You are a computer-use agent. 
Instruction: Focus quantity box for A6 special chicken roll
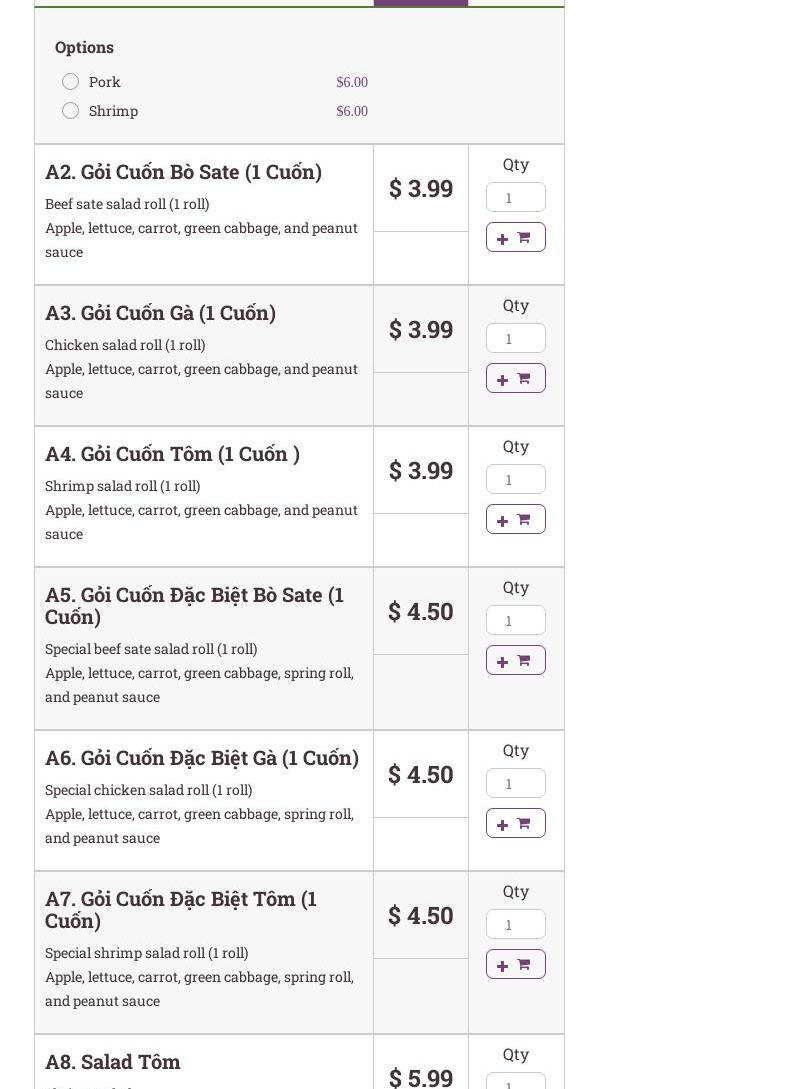[515, 783]
